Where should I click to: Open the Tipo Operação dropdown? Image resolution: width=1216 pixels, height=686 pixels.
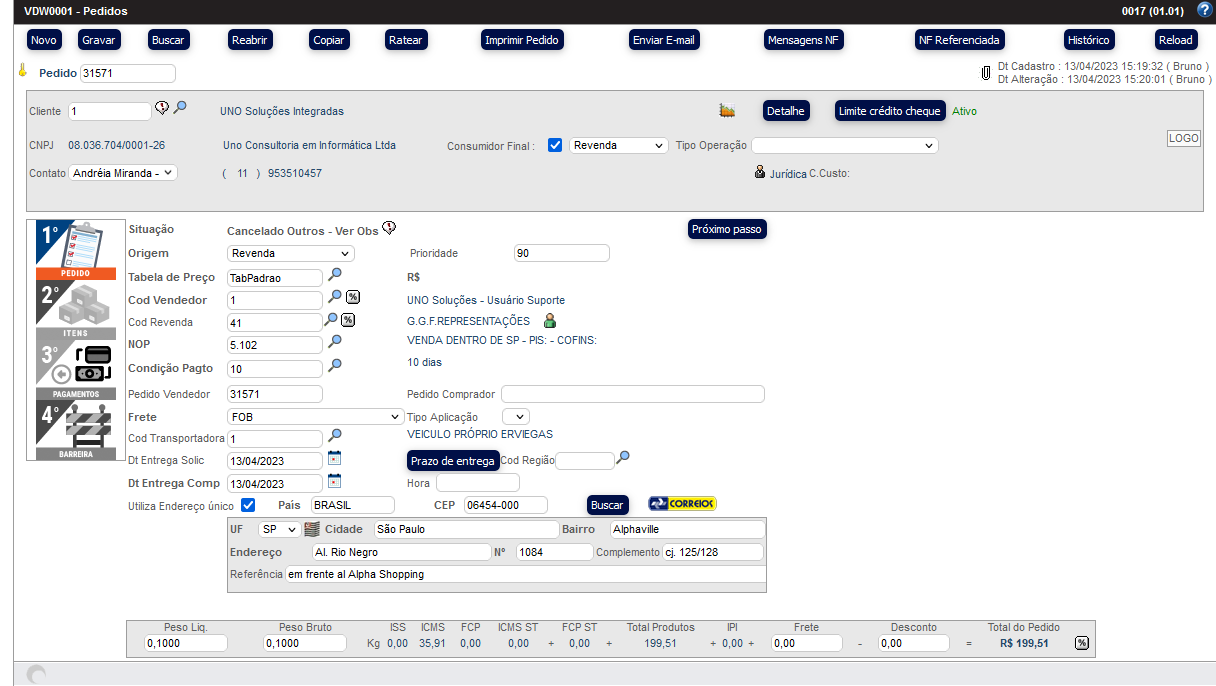point(844,146)
